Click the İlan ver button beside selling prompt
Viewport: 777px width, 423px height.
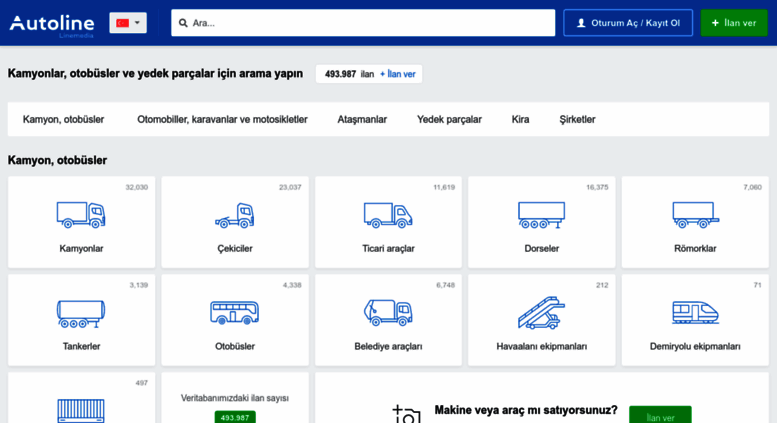pyautogui.click(x=660, y=415)
